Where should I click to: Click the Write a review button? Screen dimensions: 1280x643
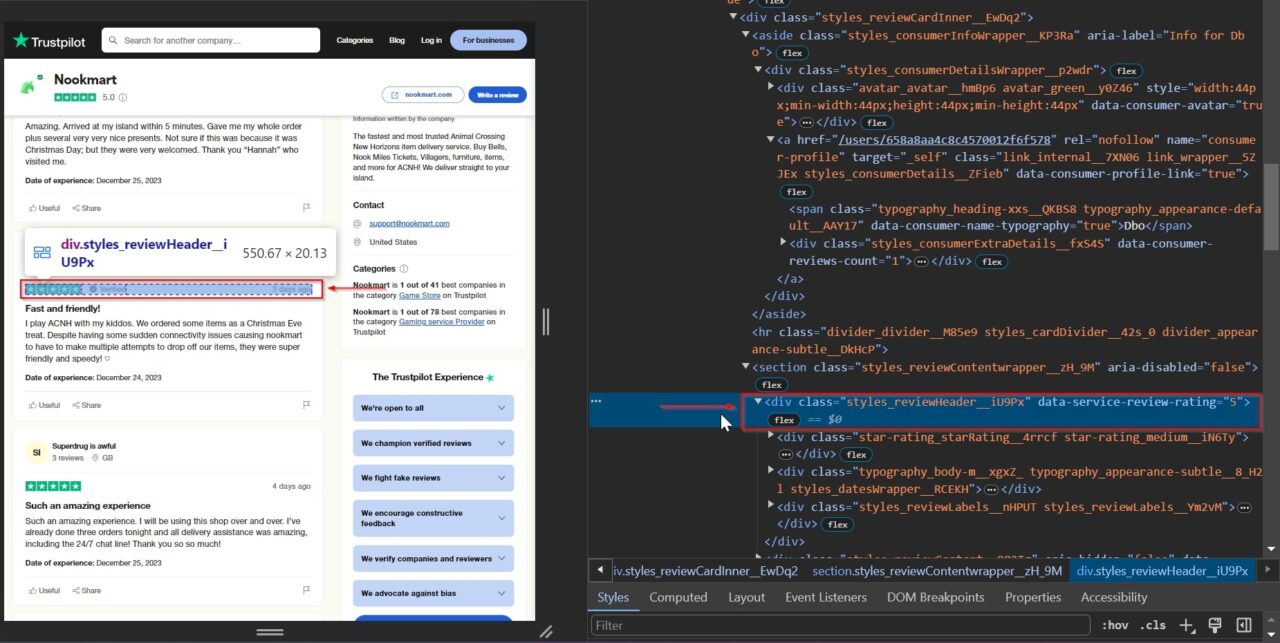click(x=497, y=95)
